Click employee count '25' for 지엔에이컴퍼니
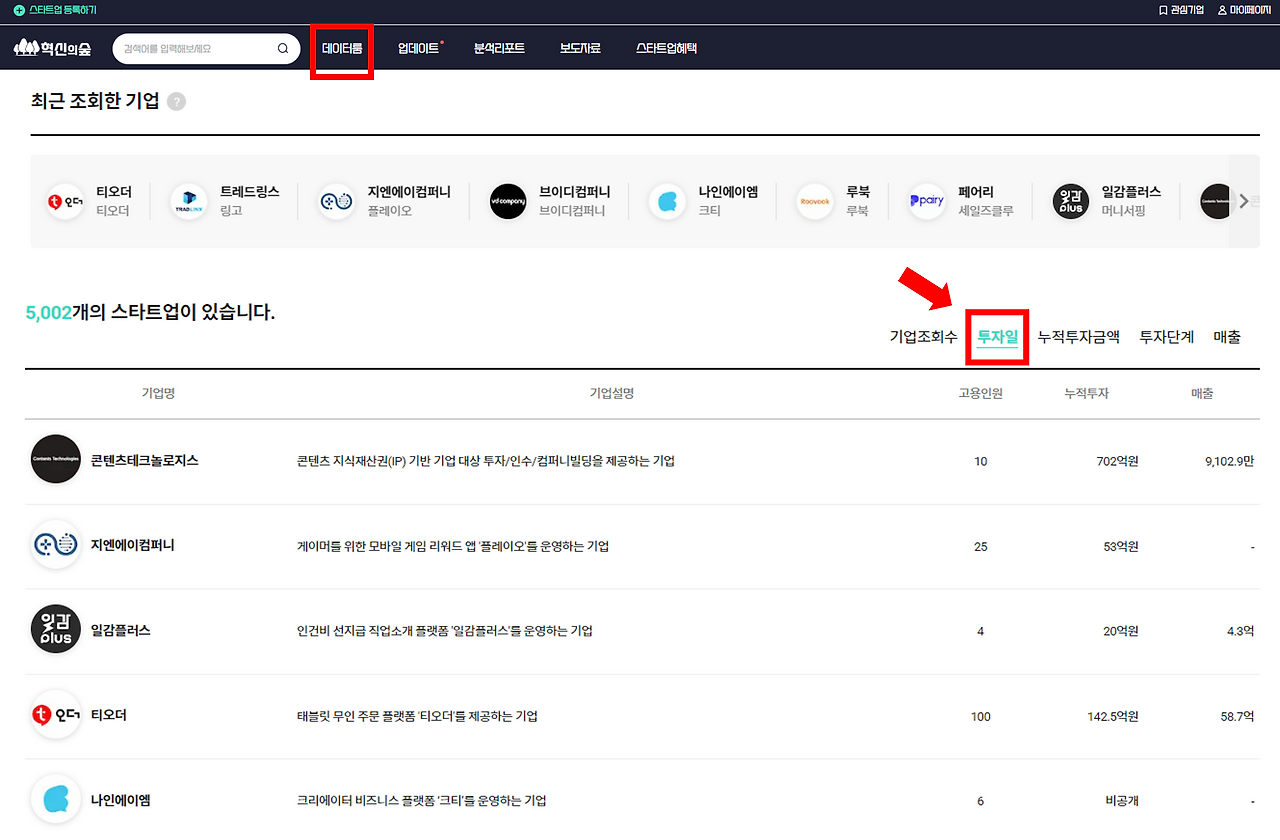The height and width of the screenshot is (840, 1280). pyautogui.click(x=980, y=546)
